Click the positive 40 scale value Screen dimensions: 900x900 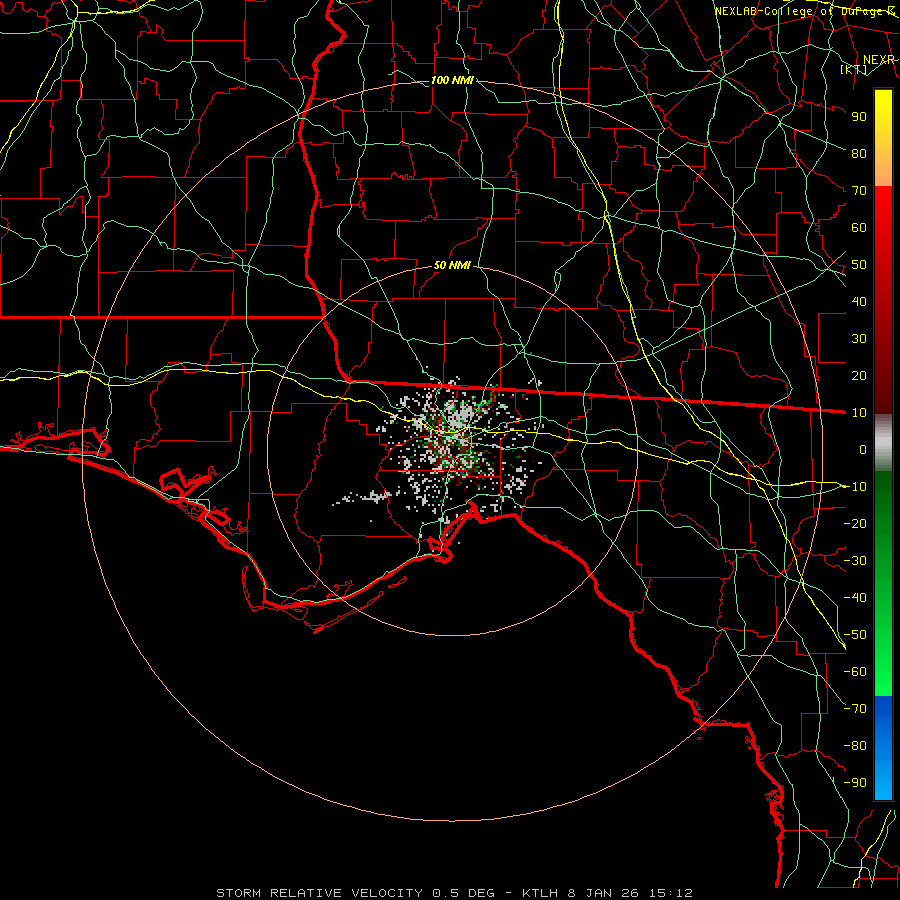(859, 301)
